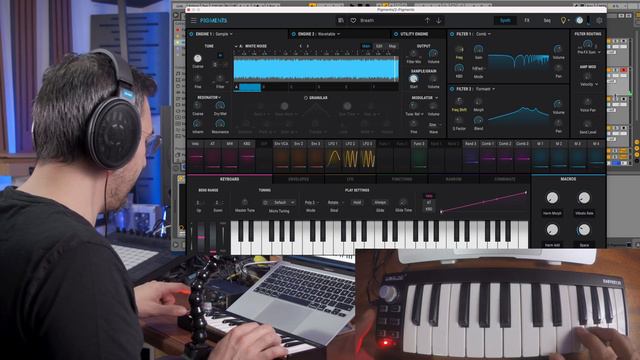
Task: Open the Modulator section dropdown
Action: [x=425, y=98]
